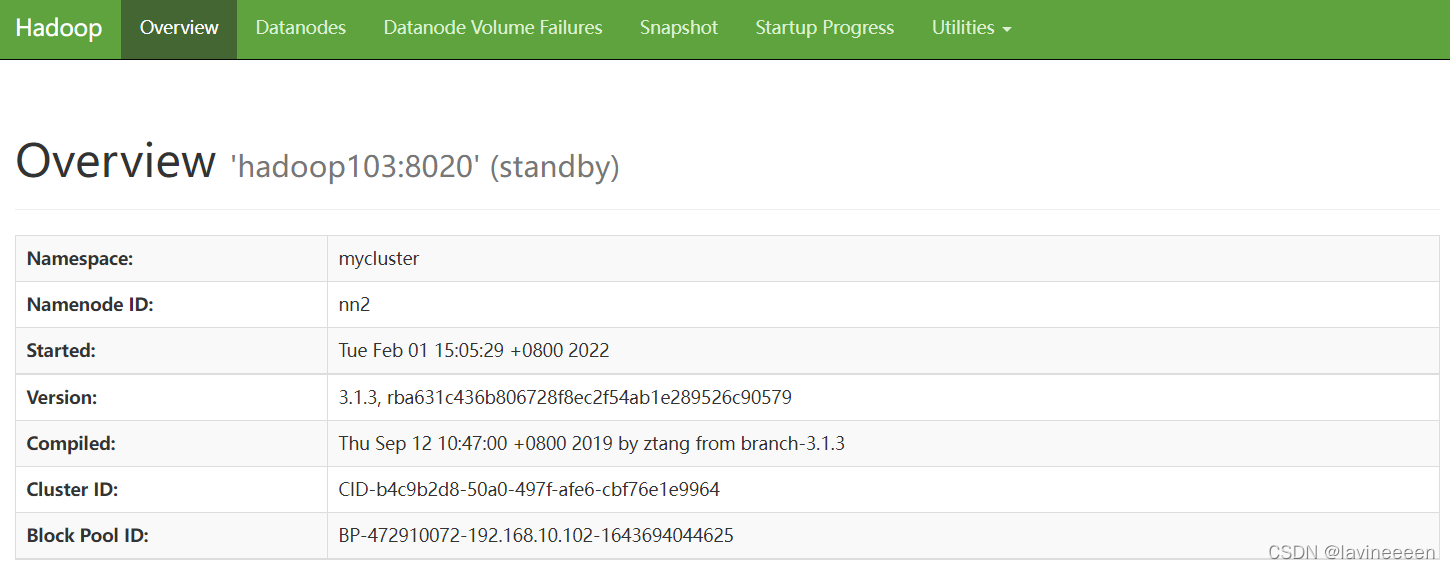
Task: Open the Overview tab
Action: pyautogui.click(x=179, y=29)
